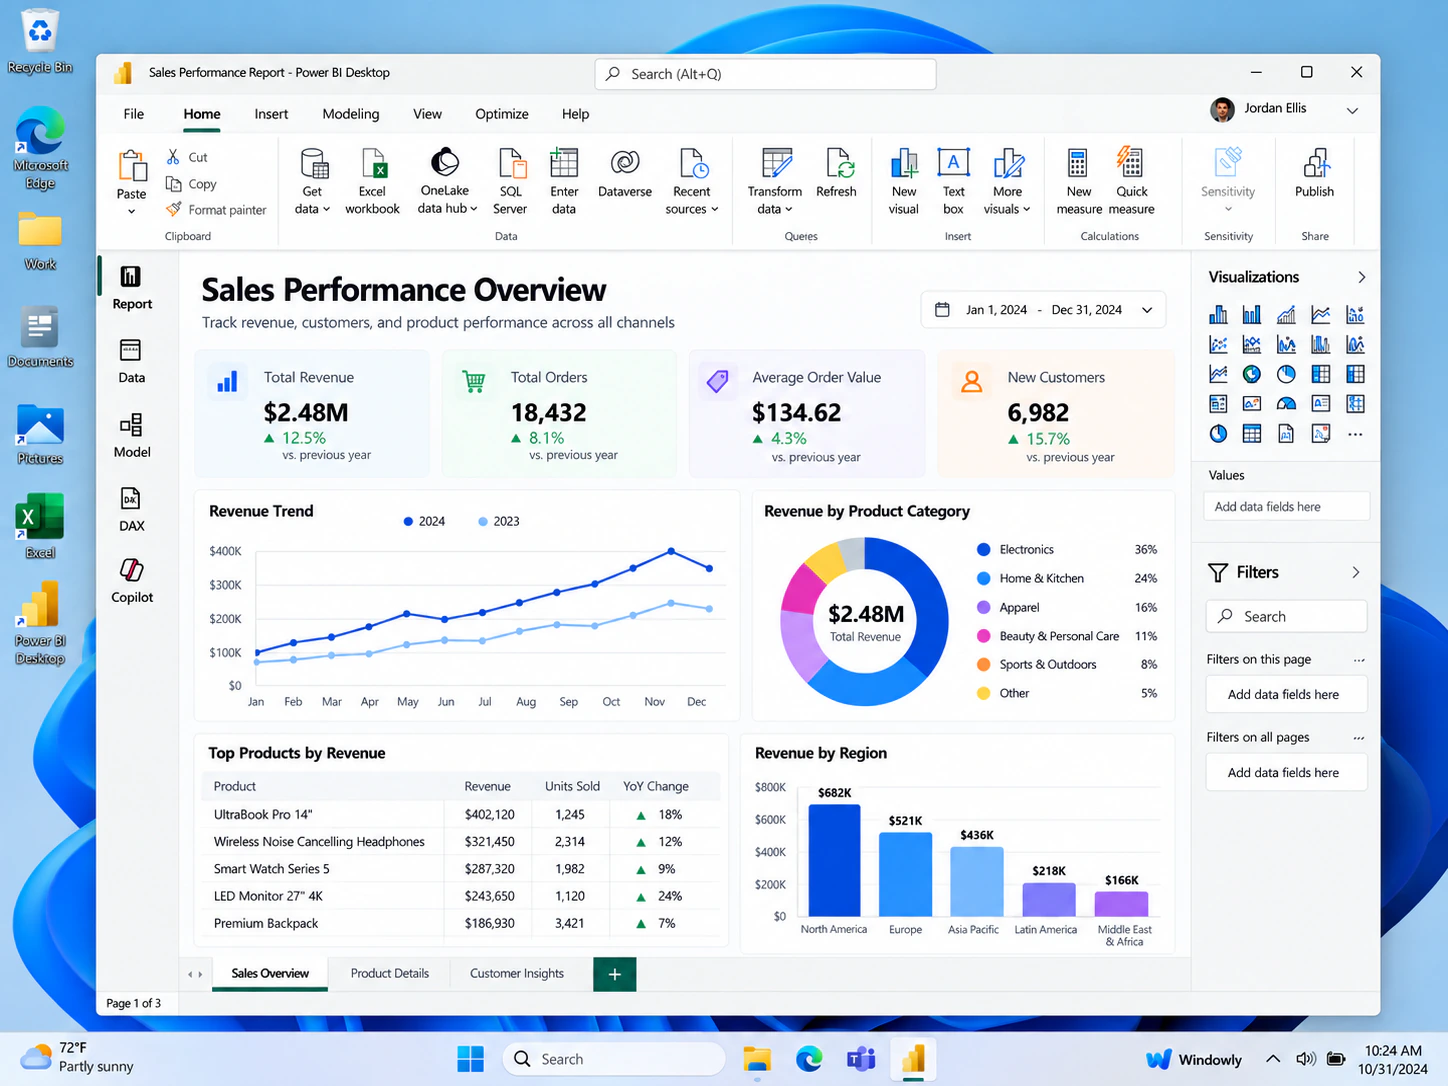Switch to Report view in sidebar
This screenshot has width=1448, height=1086.
click(132, 288)
